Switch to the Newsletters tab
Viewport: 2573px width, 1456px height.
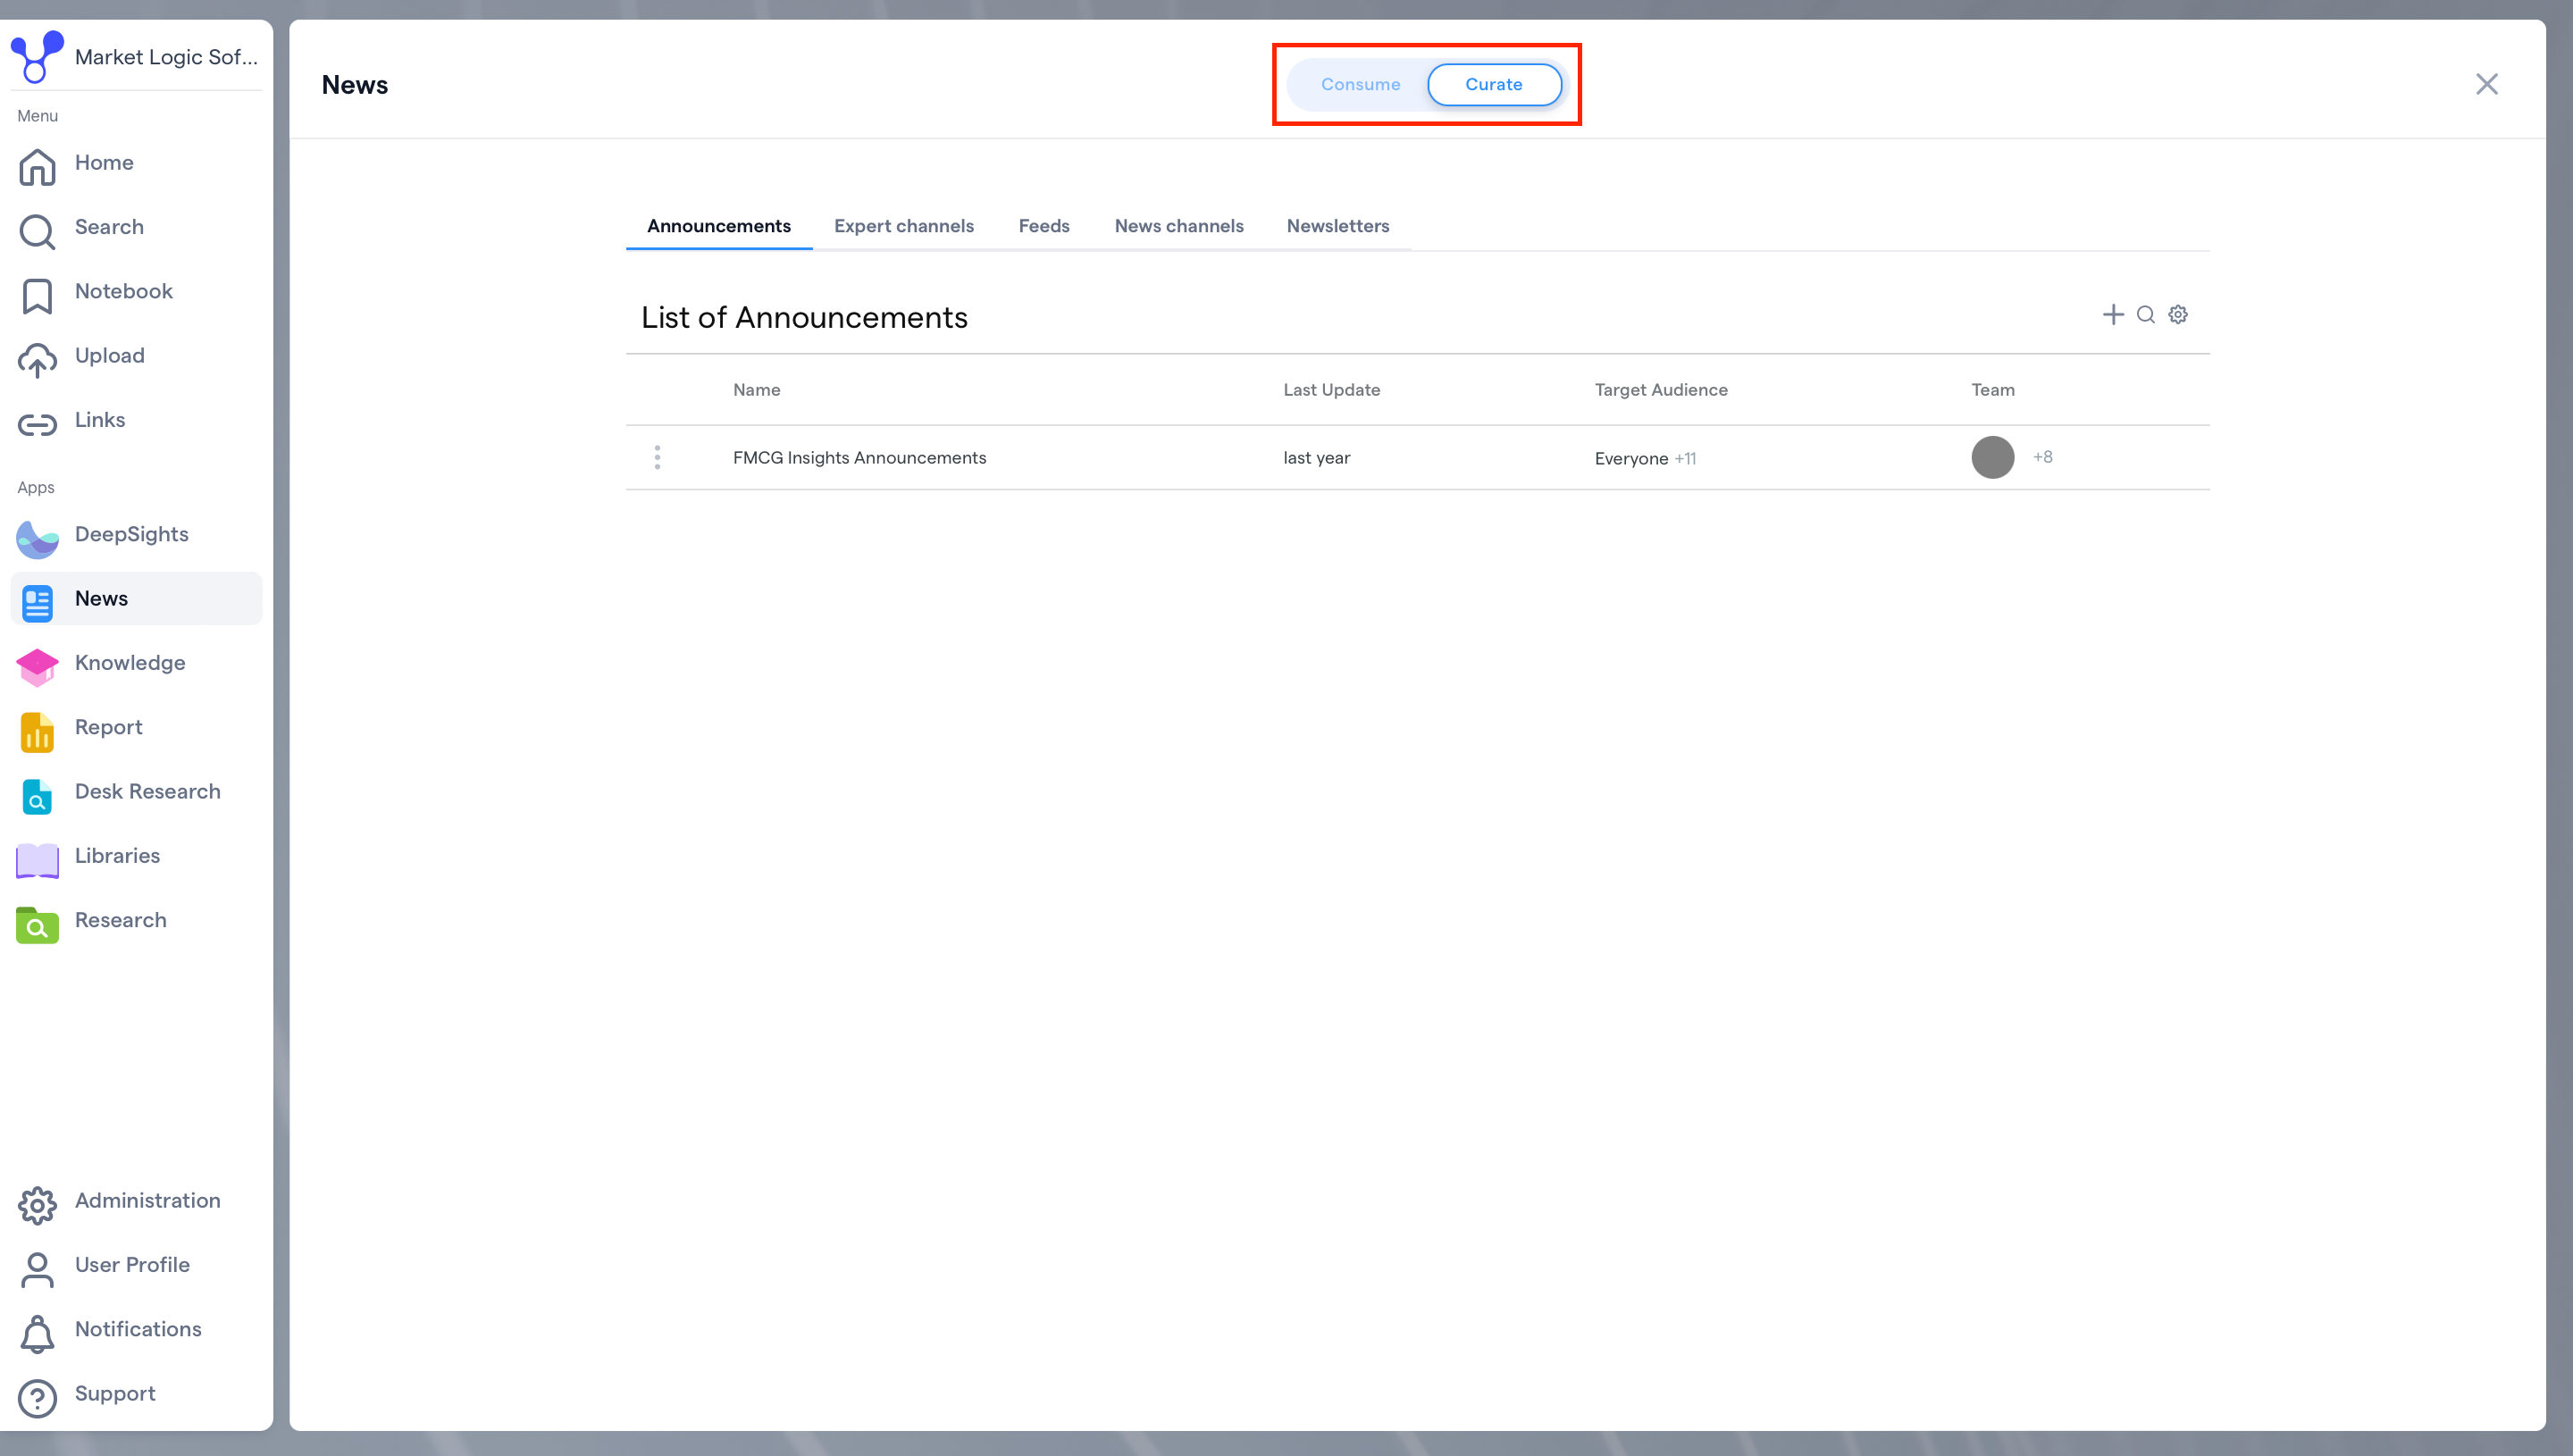(1337, 226)
